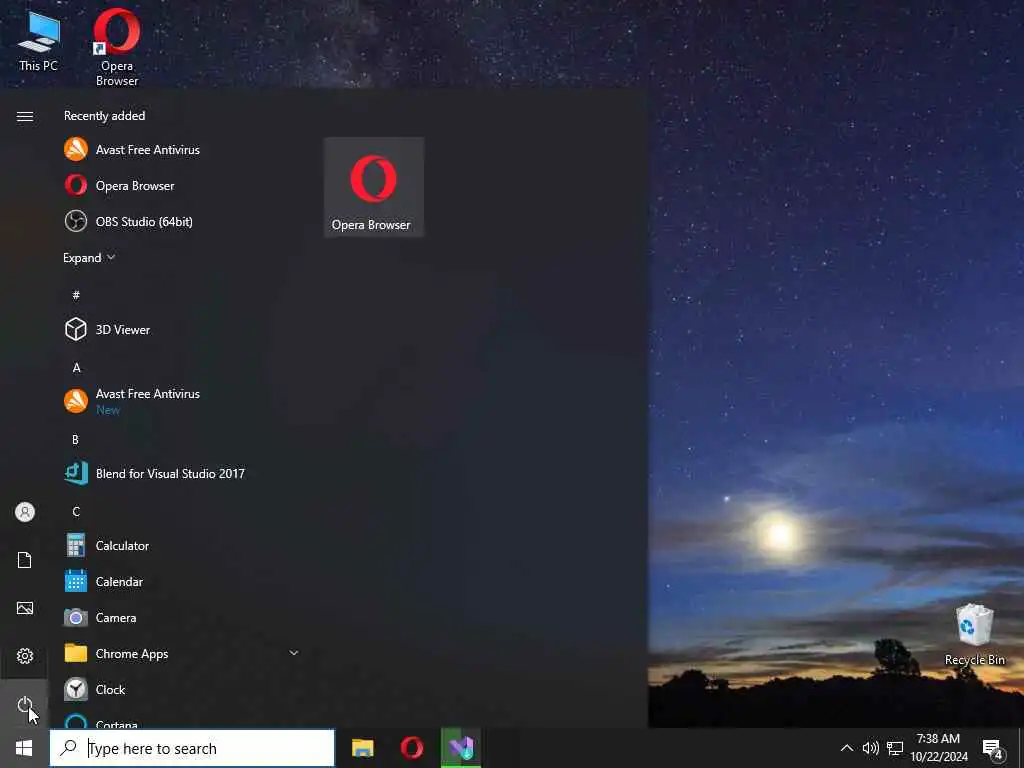Jump to the # letter group header
This screenshot has width=1024, height=768.
coord(76,295)
